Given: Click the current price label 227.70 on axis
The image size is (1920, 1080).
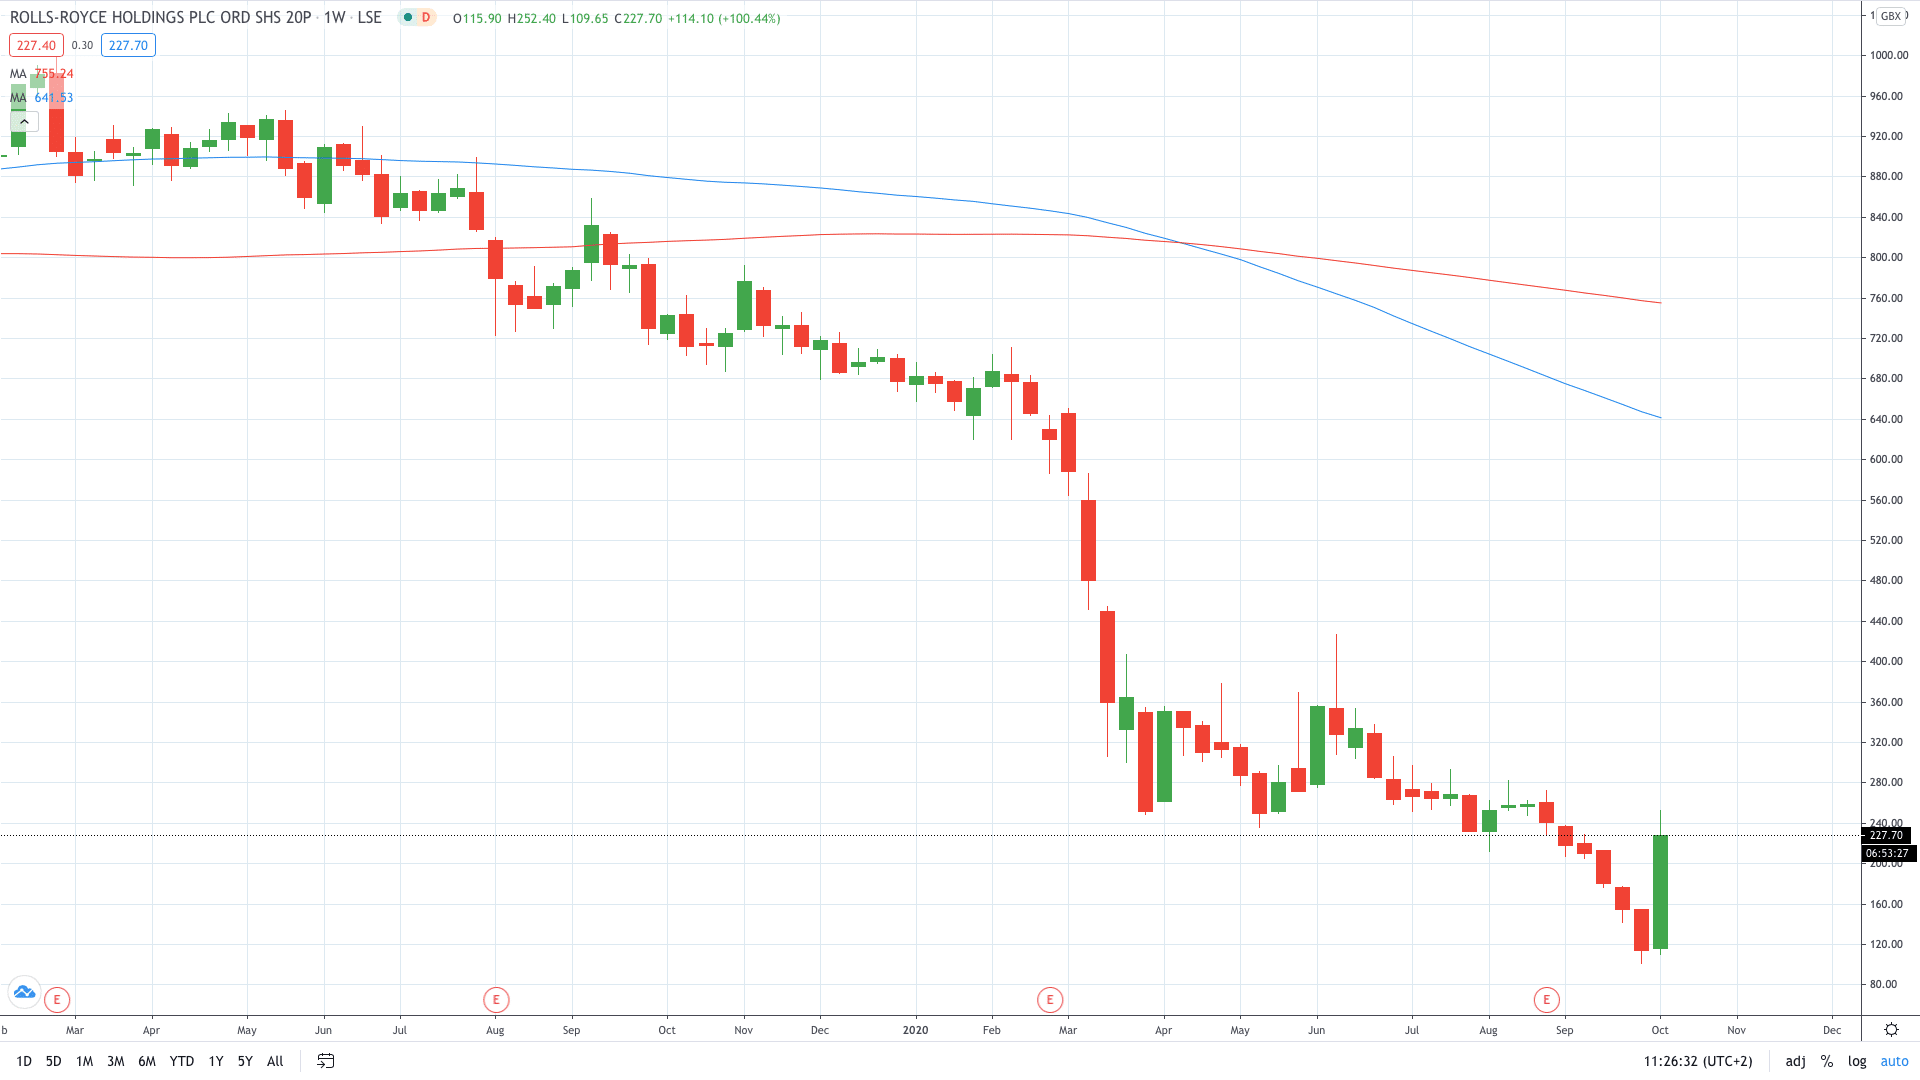Looking at the screenshot, I should click(1886, 835).
